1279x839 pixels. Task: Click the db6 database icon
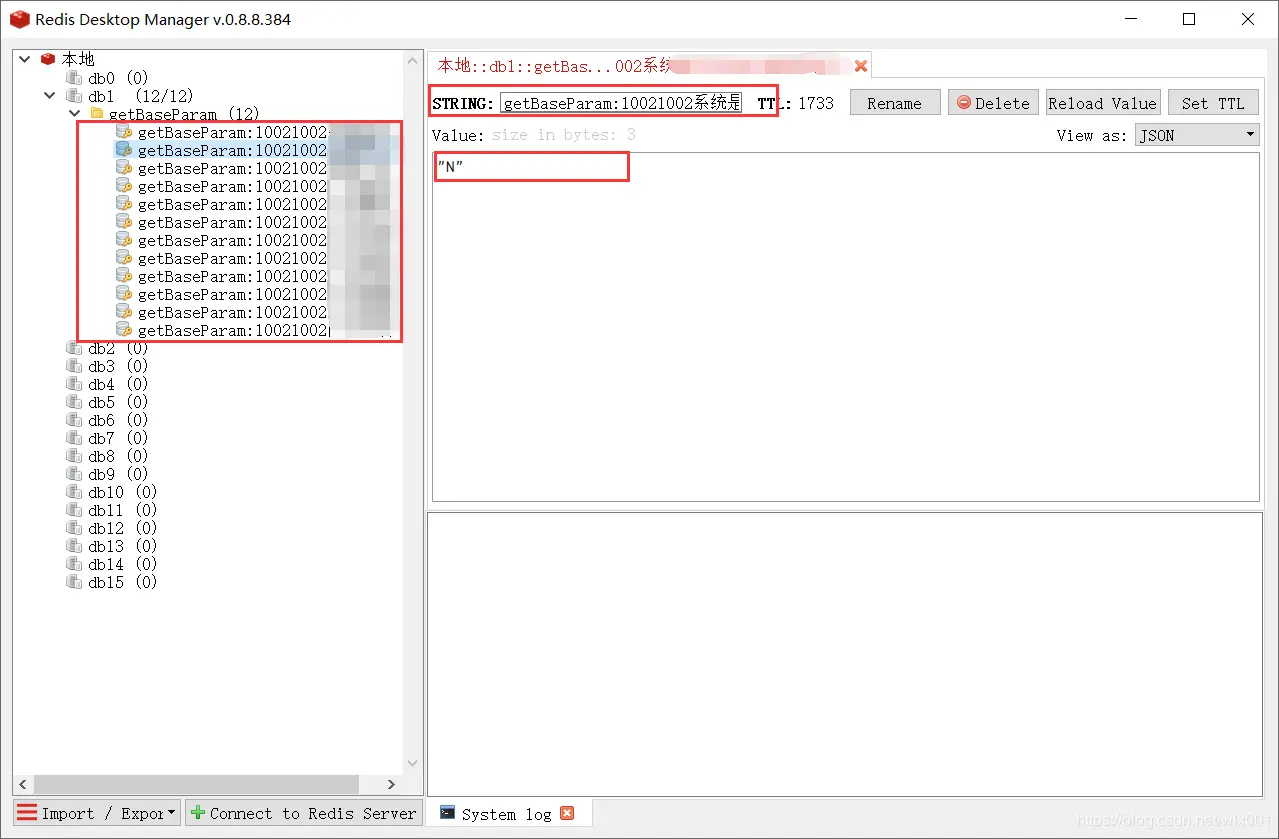pos(74,420)
